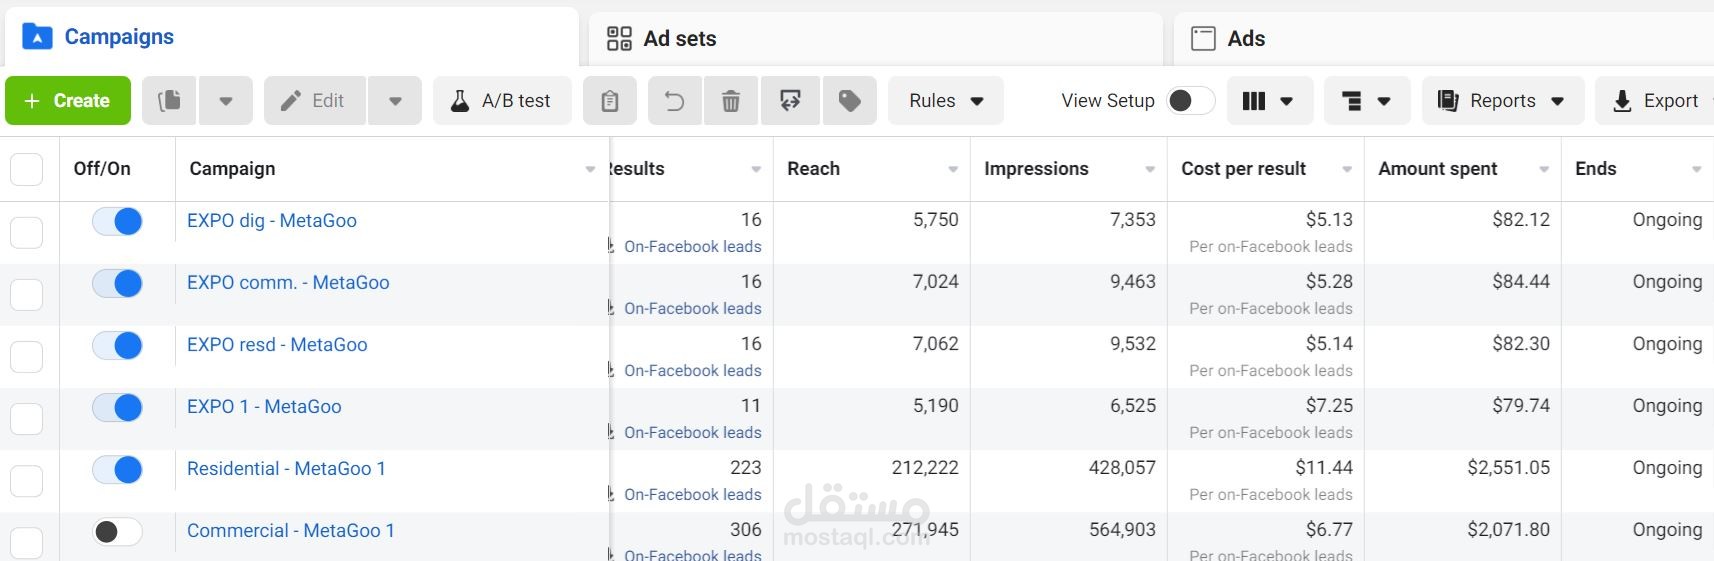Check the Residential - MetaGoo 1 row checkbox

click(x=26, y=481)
